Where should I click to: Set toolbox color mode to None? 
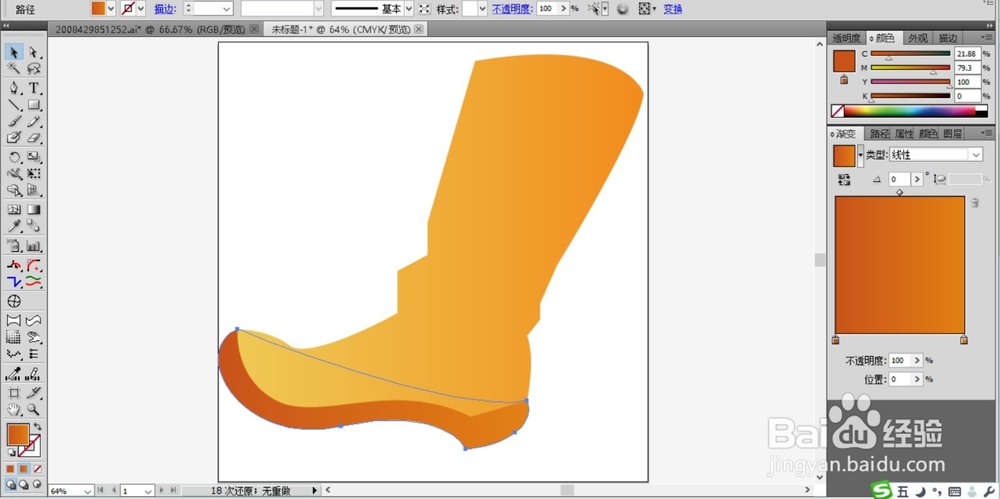[37, 469]
